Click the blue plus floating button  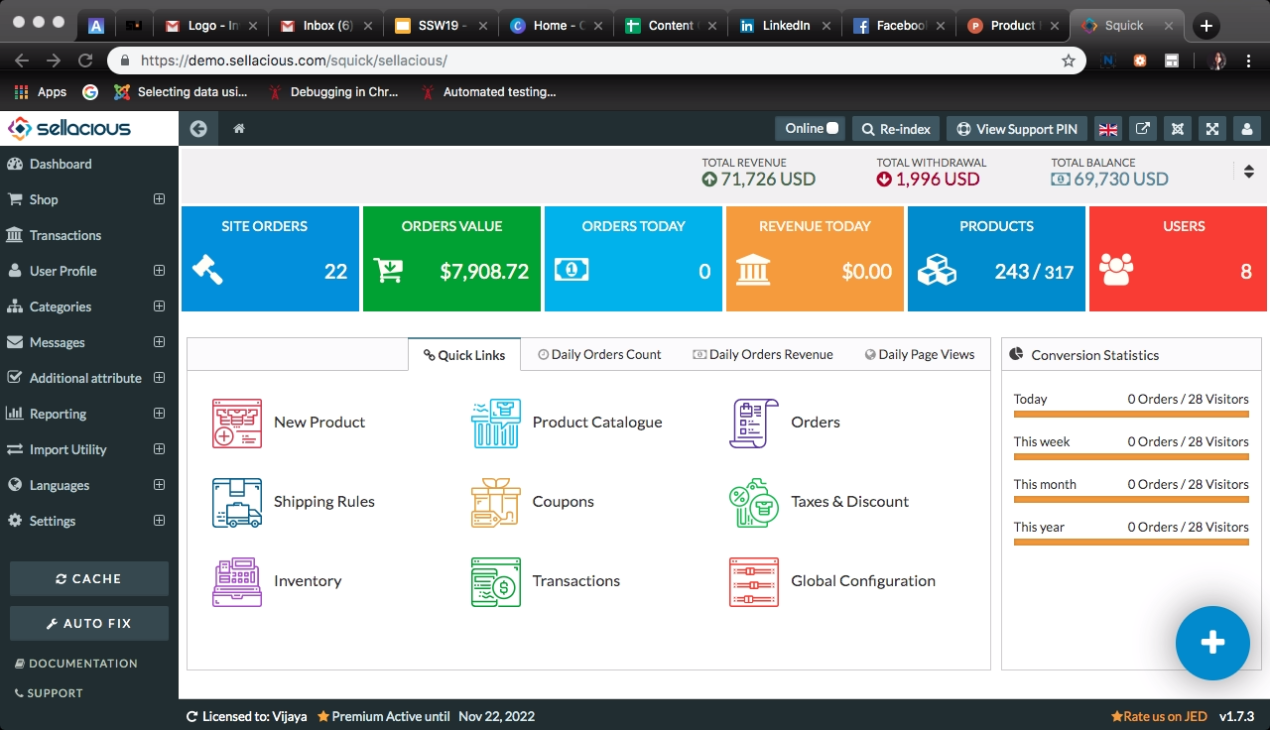click(x=1212, y=643)
